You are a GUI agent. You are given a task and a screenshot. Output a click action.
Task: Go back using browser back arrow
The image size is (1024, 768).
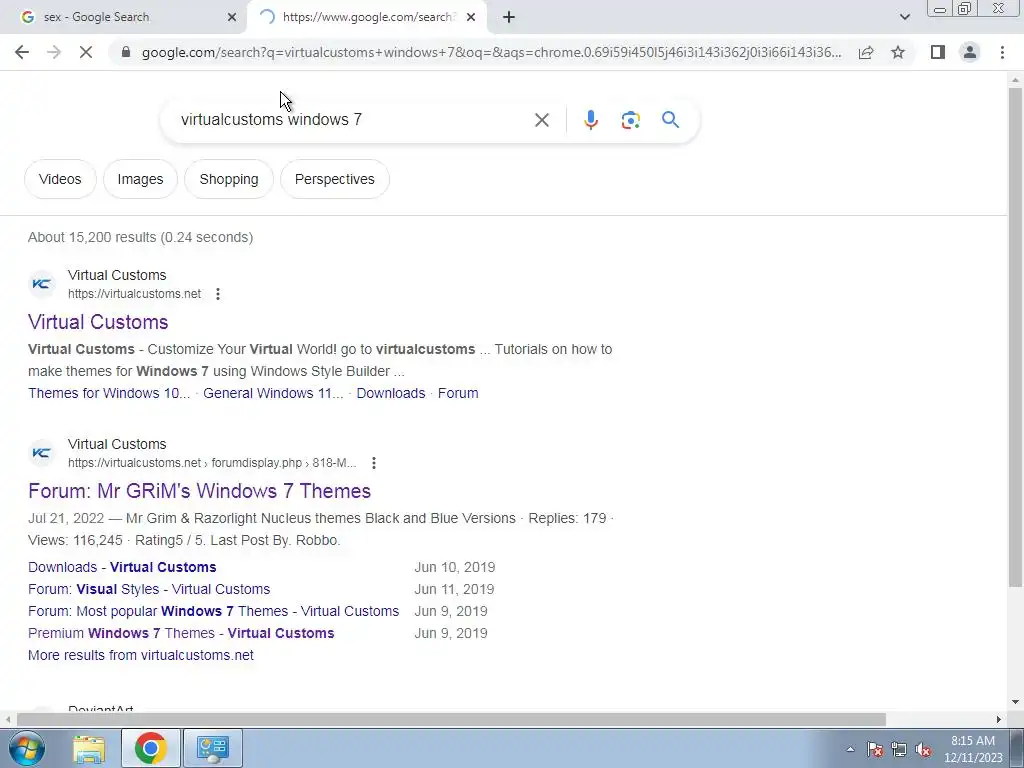[x=22, y=52]
